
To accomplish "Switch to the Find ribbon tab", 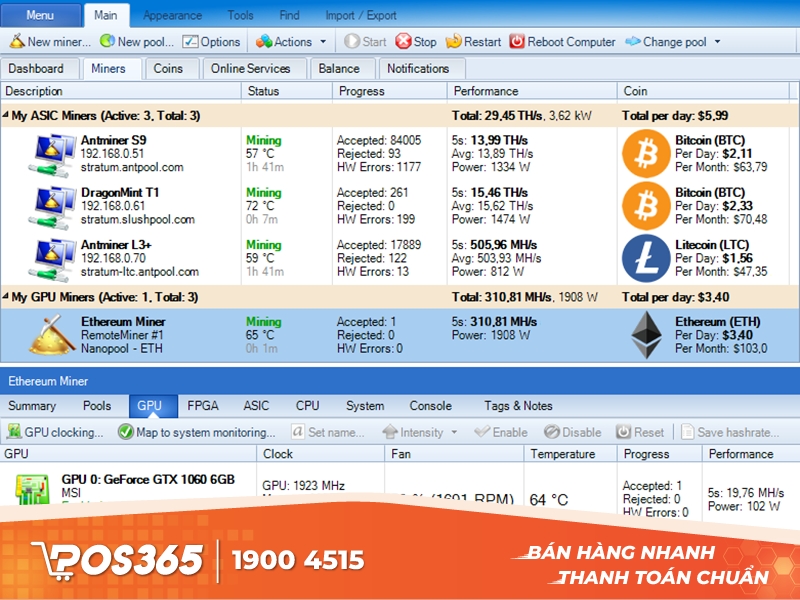I will coord(289,15).
